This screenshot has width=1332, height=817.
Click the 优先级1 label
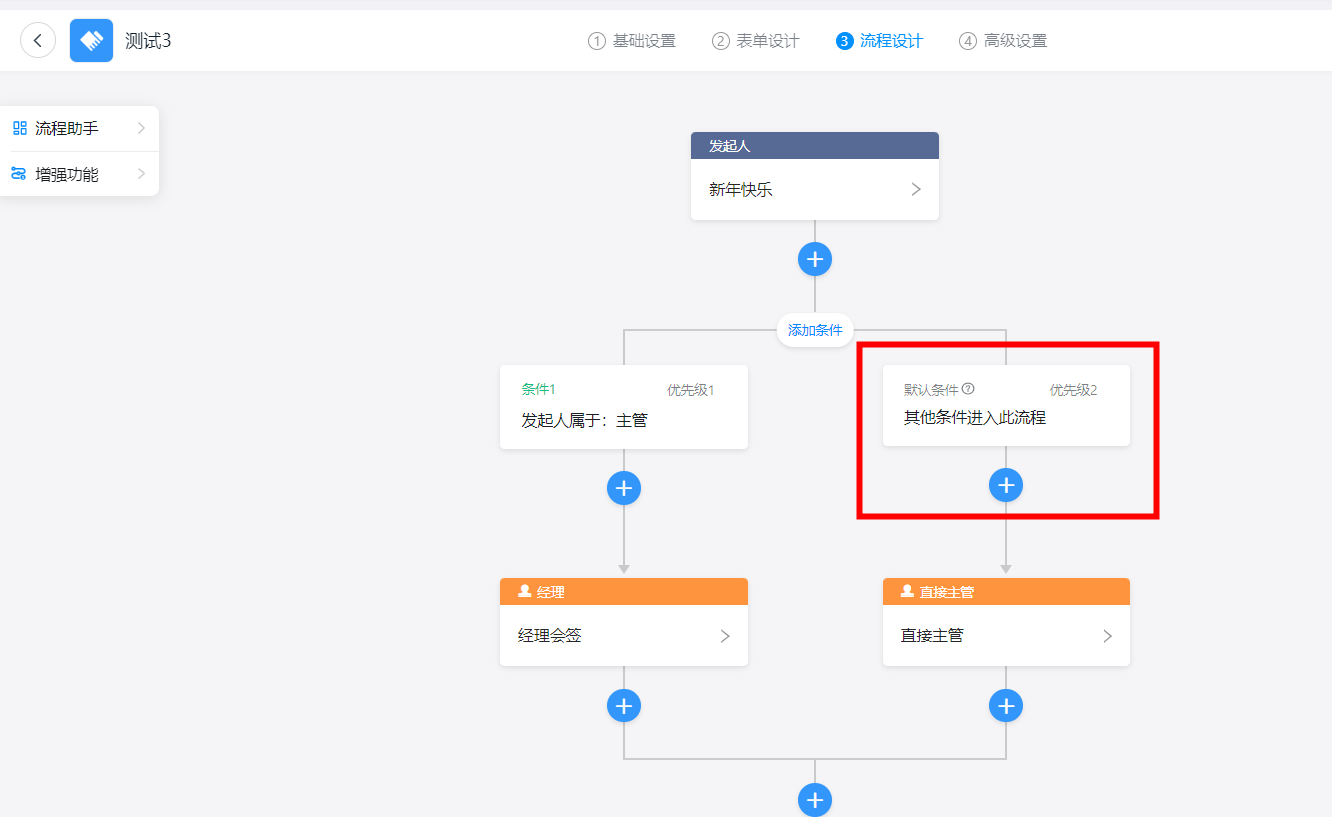point(691,390)
